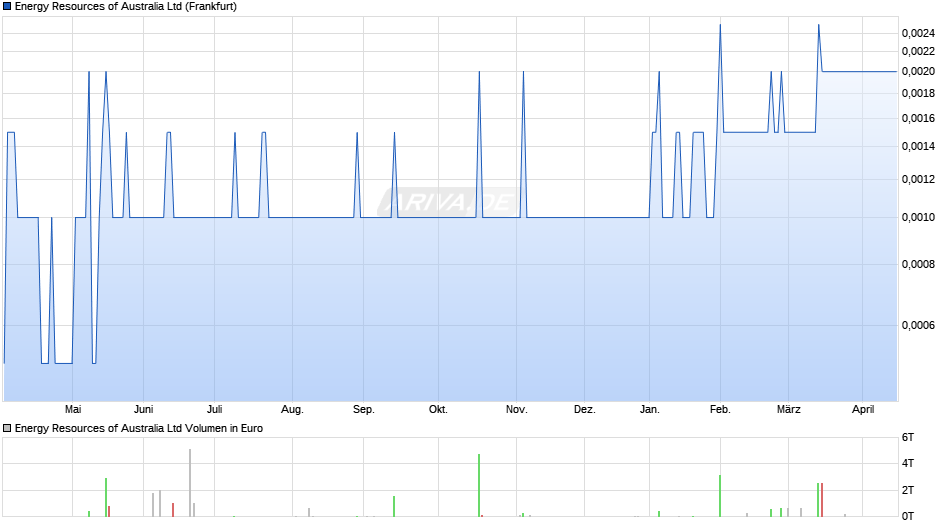Click the 2T volume axis label
This screenshot has width=940, height=526.
pyautogui.click(x=908, y=490)
